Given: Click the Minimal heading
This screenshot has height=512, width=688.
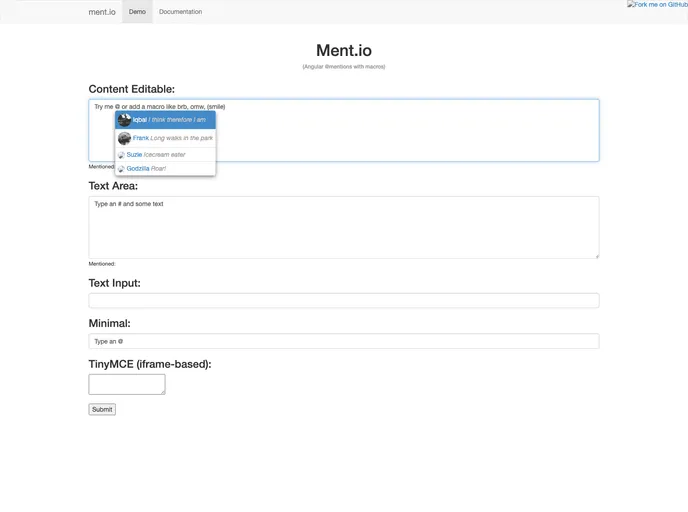Looking at the screenshot, I should 110,323.
